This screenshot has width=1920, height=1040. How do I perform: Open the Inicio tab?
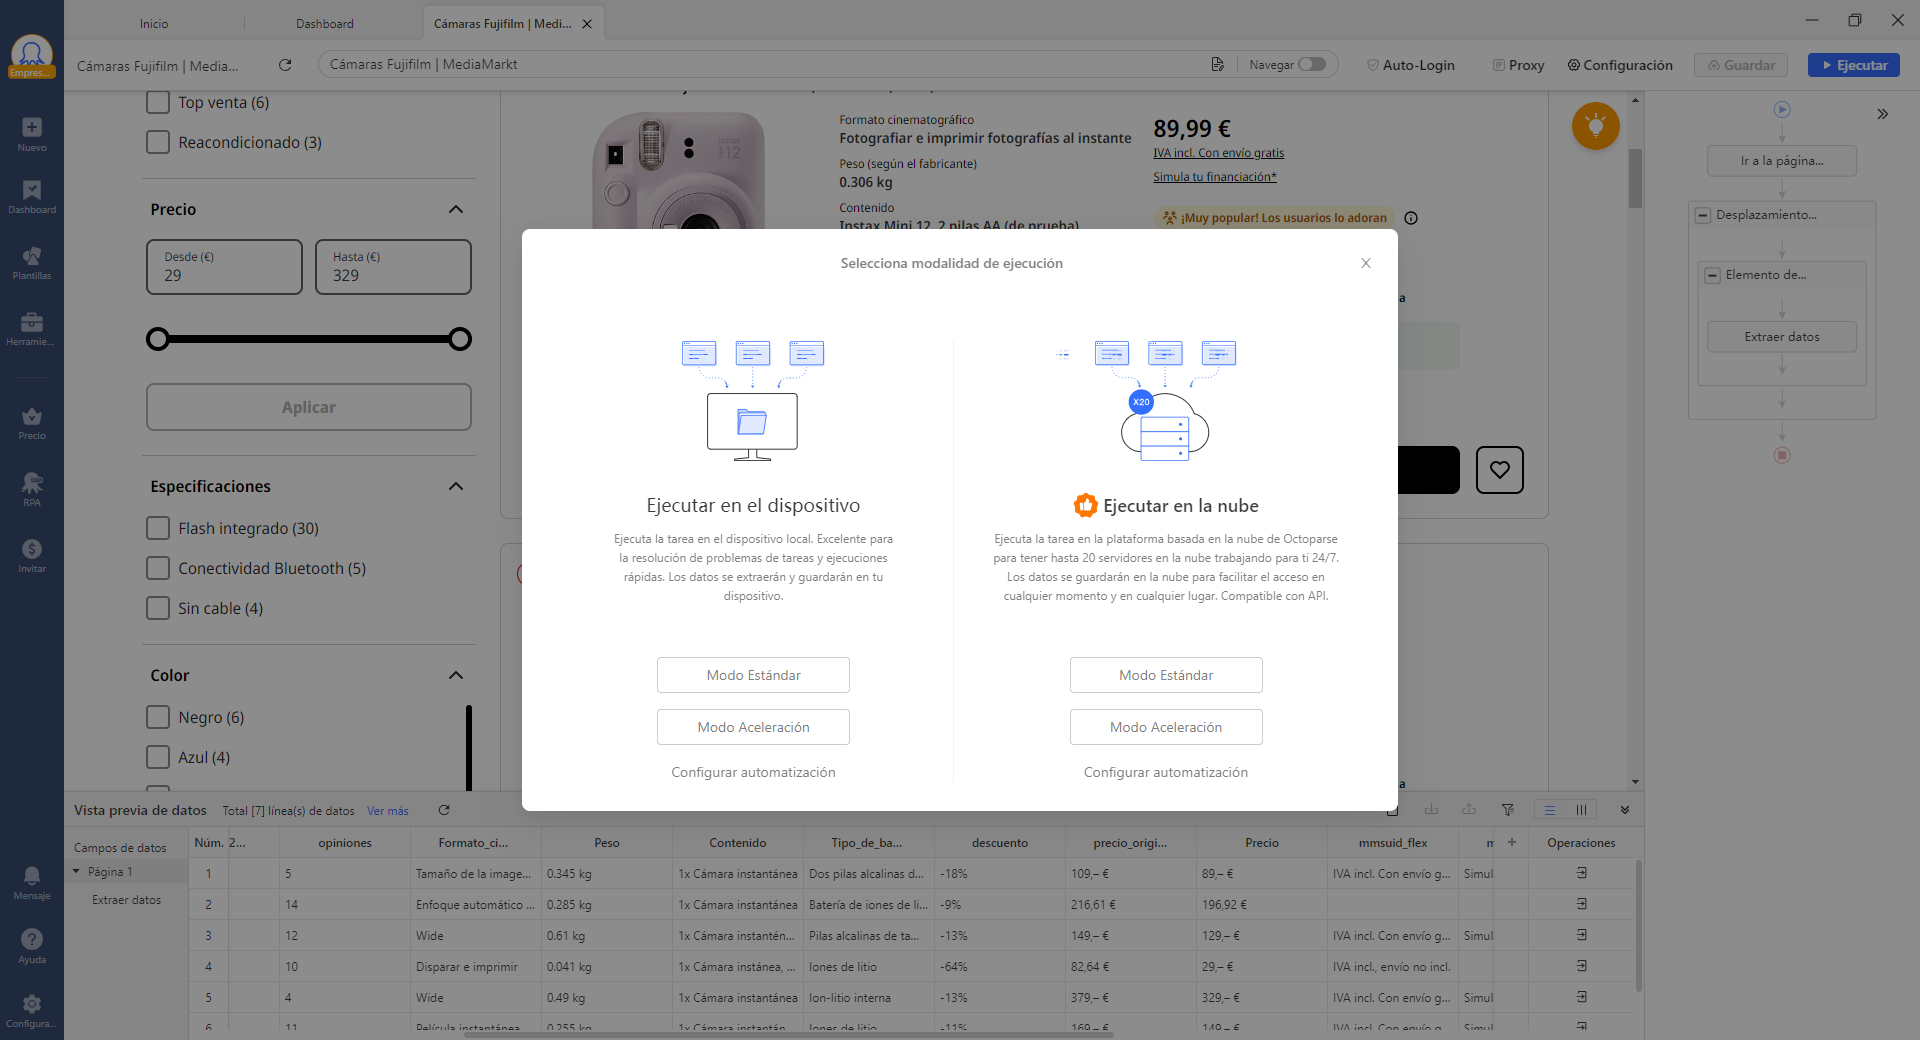click(152, 23)
